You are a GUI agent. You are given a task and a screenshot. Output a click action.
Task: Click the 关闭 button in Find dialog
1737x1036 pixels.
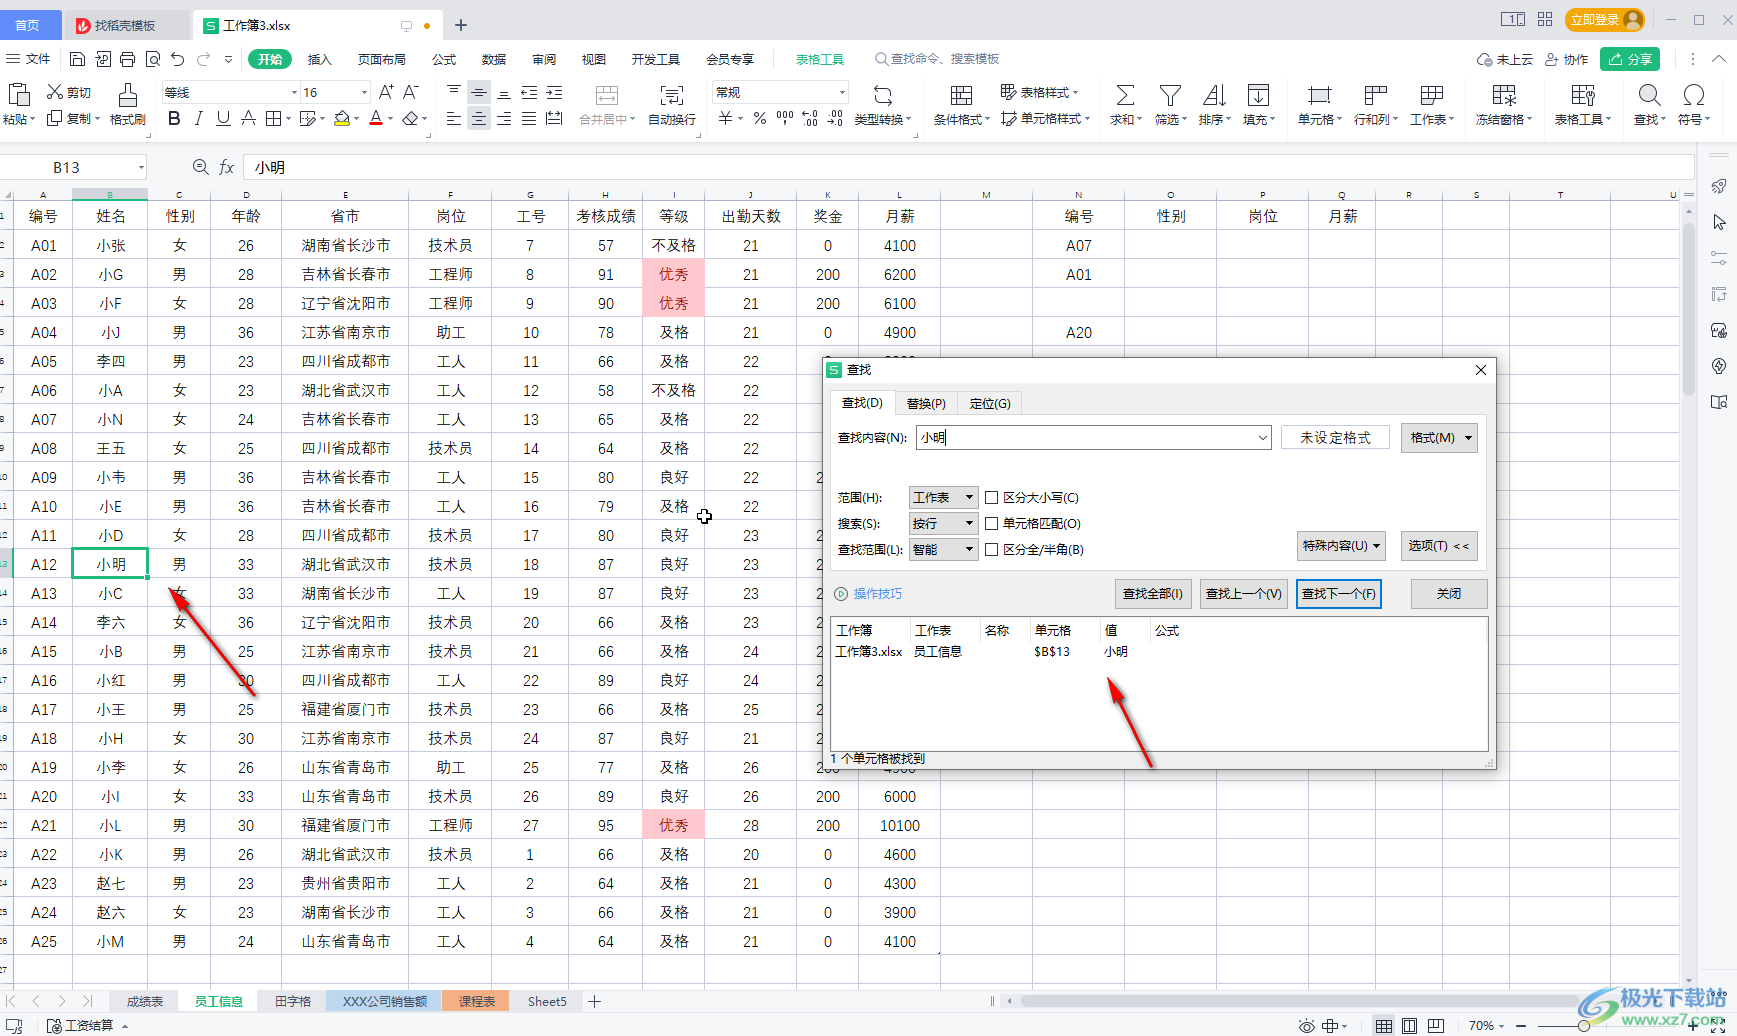pos(1448,593)
